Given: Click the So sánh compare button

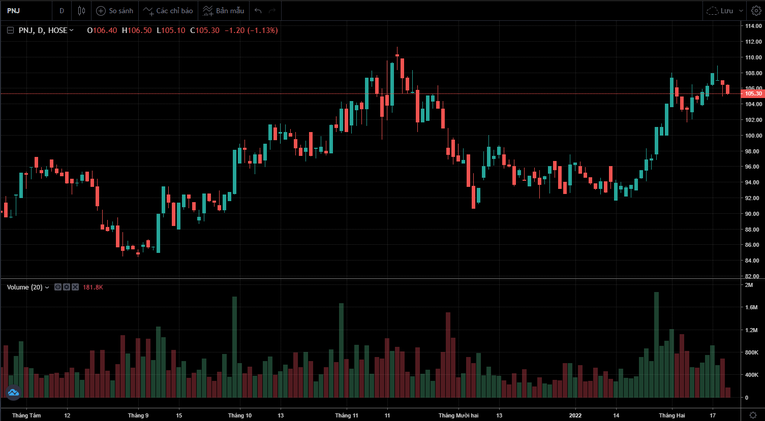Looking at the screenshot, I should coord(115,11).
